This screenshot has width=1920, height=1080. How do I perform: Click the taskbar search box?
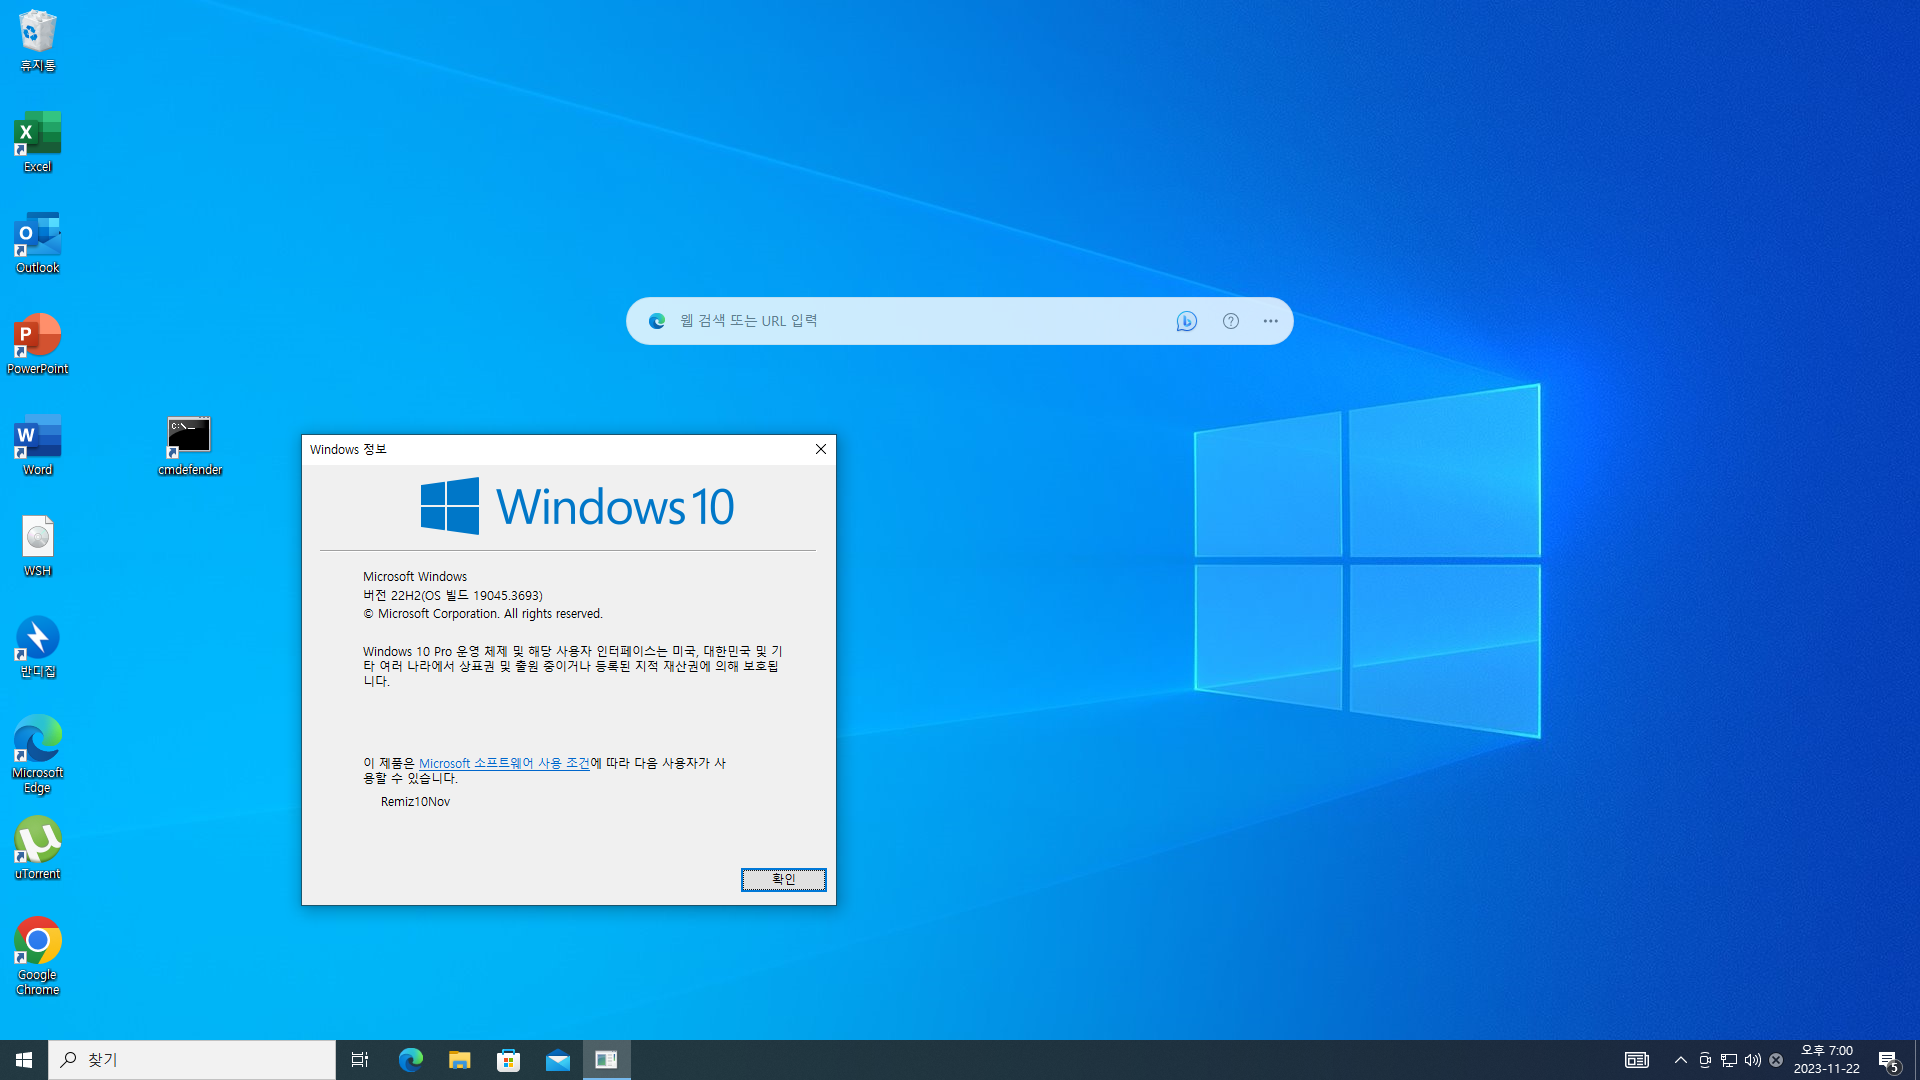coord(192,1060)
